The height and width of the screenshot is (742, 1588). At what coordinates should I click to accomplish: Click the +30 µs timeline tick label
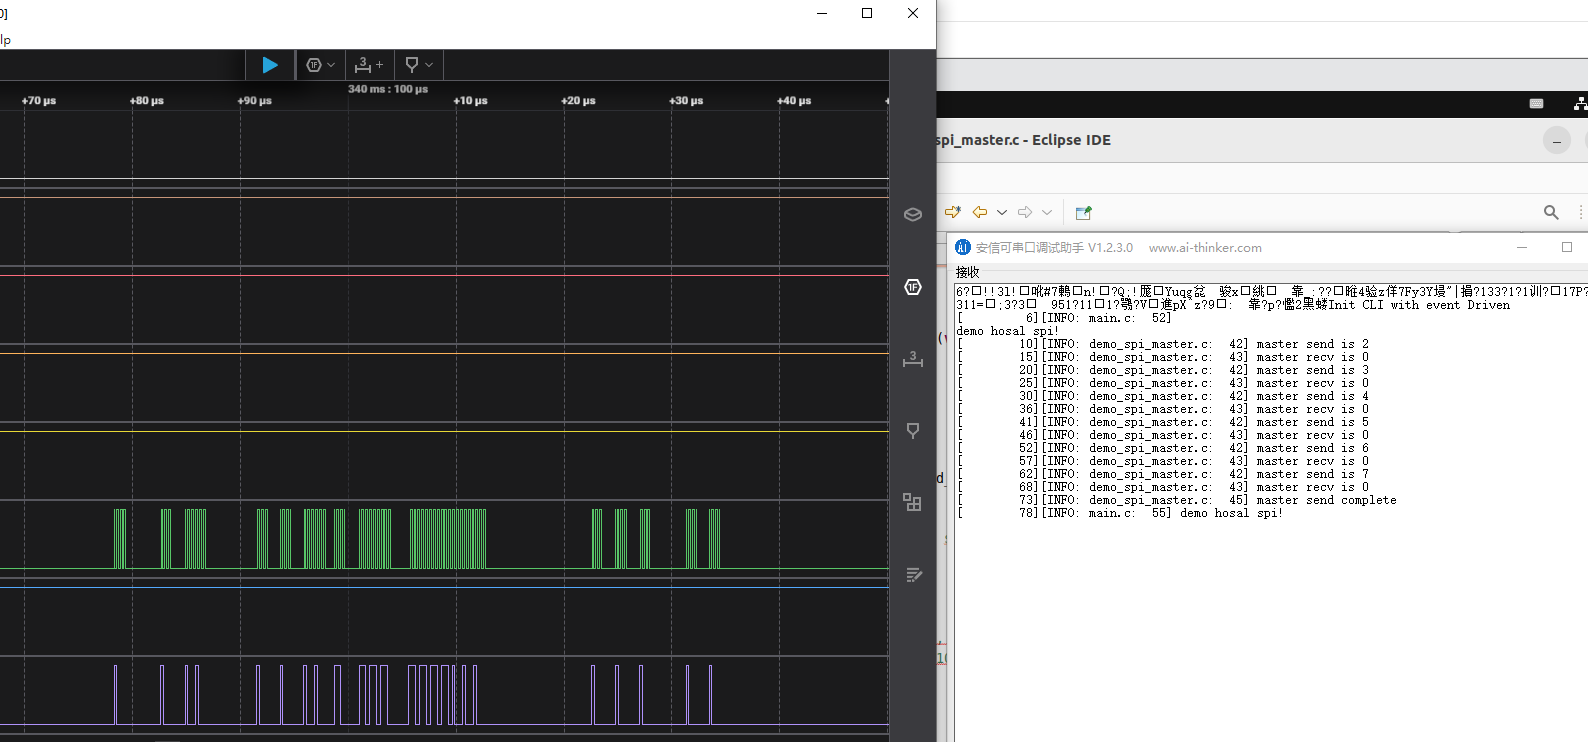click(687, 101)
